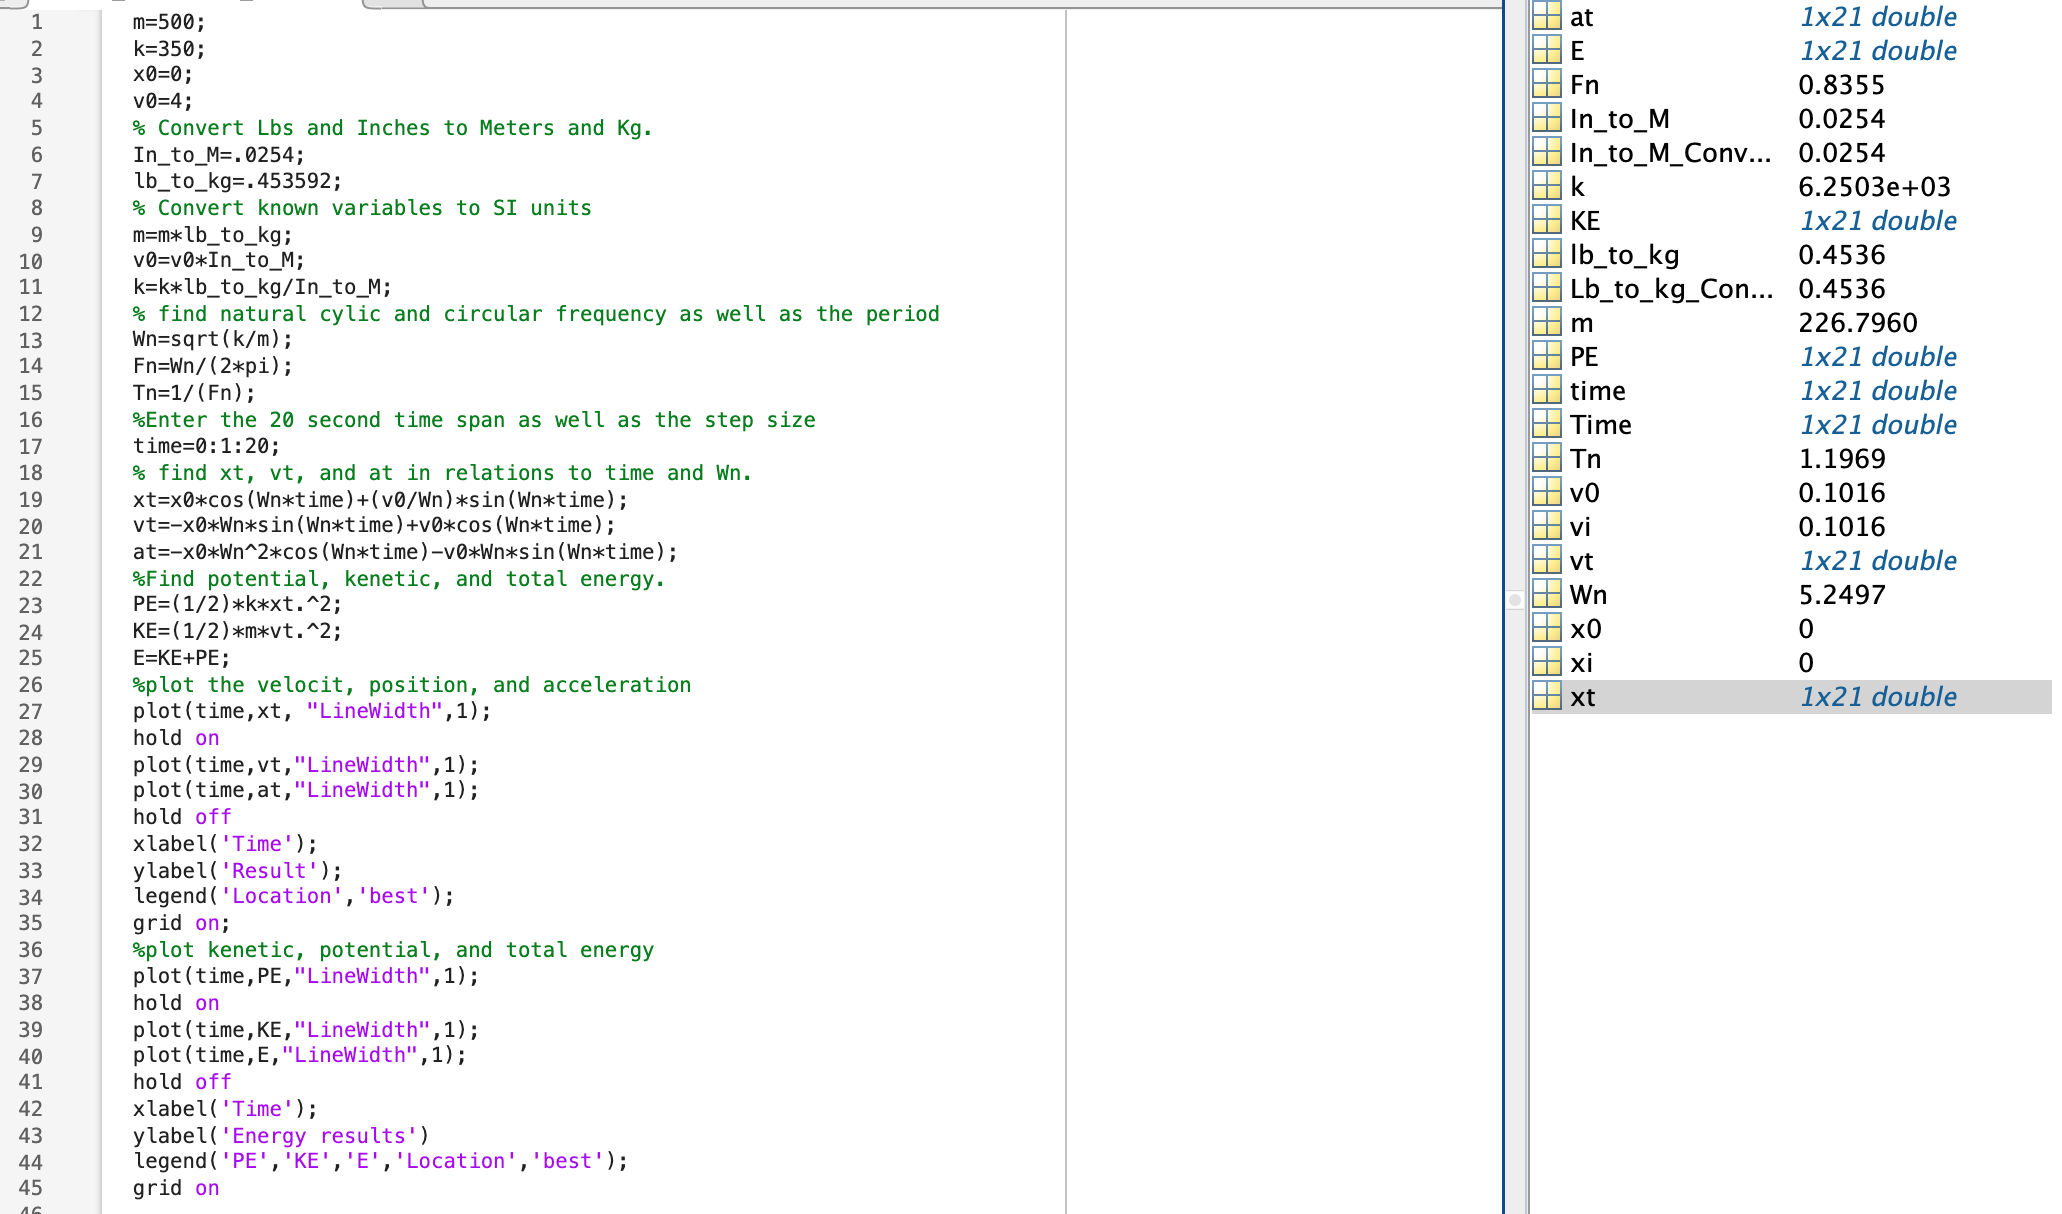Click the icon next to variable Tn
This screenshot has height=1214, width=2062.
pyautogui.click(x=1547, y=459)
